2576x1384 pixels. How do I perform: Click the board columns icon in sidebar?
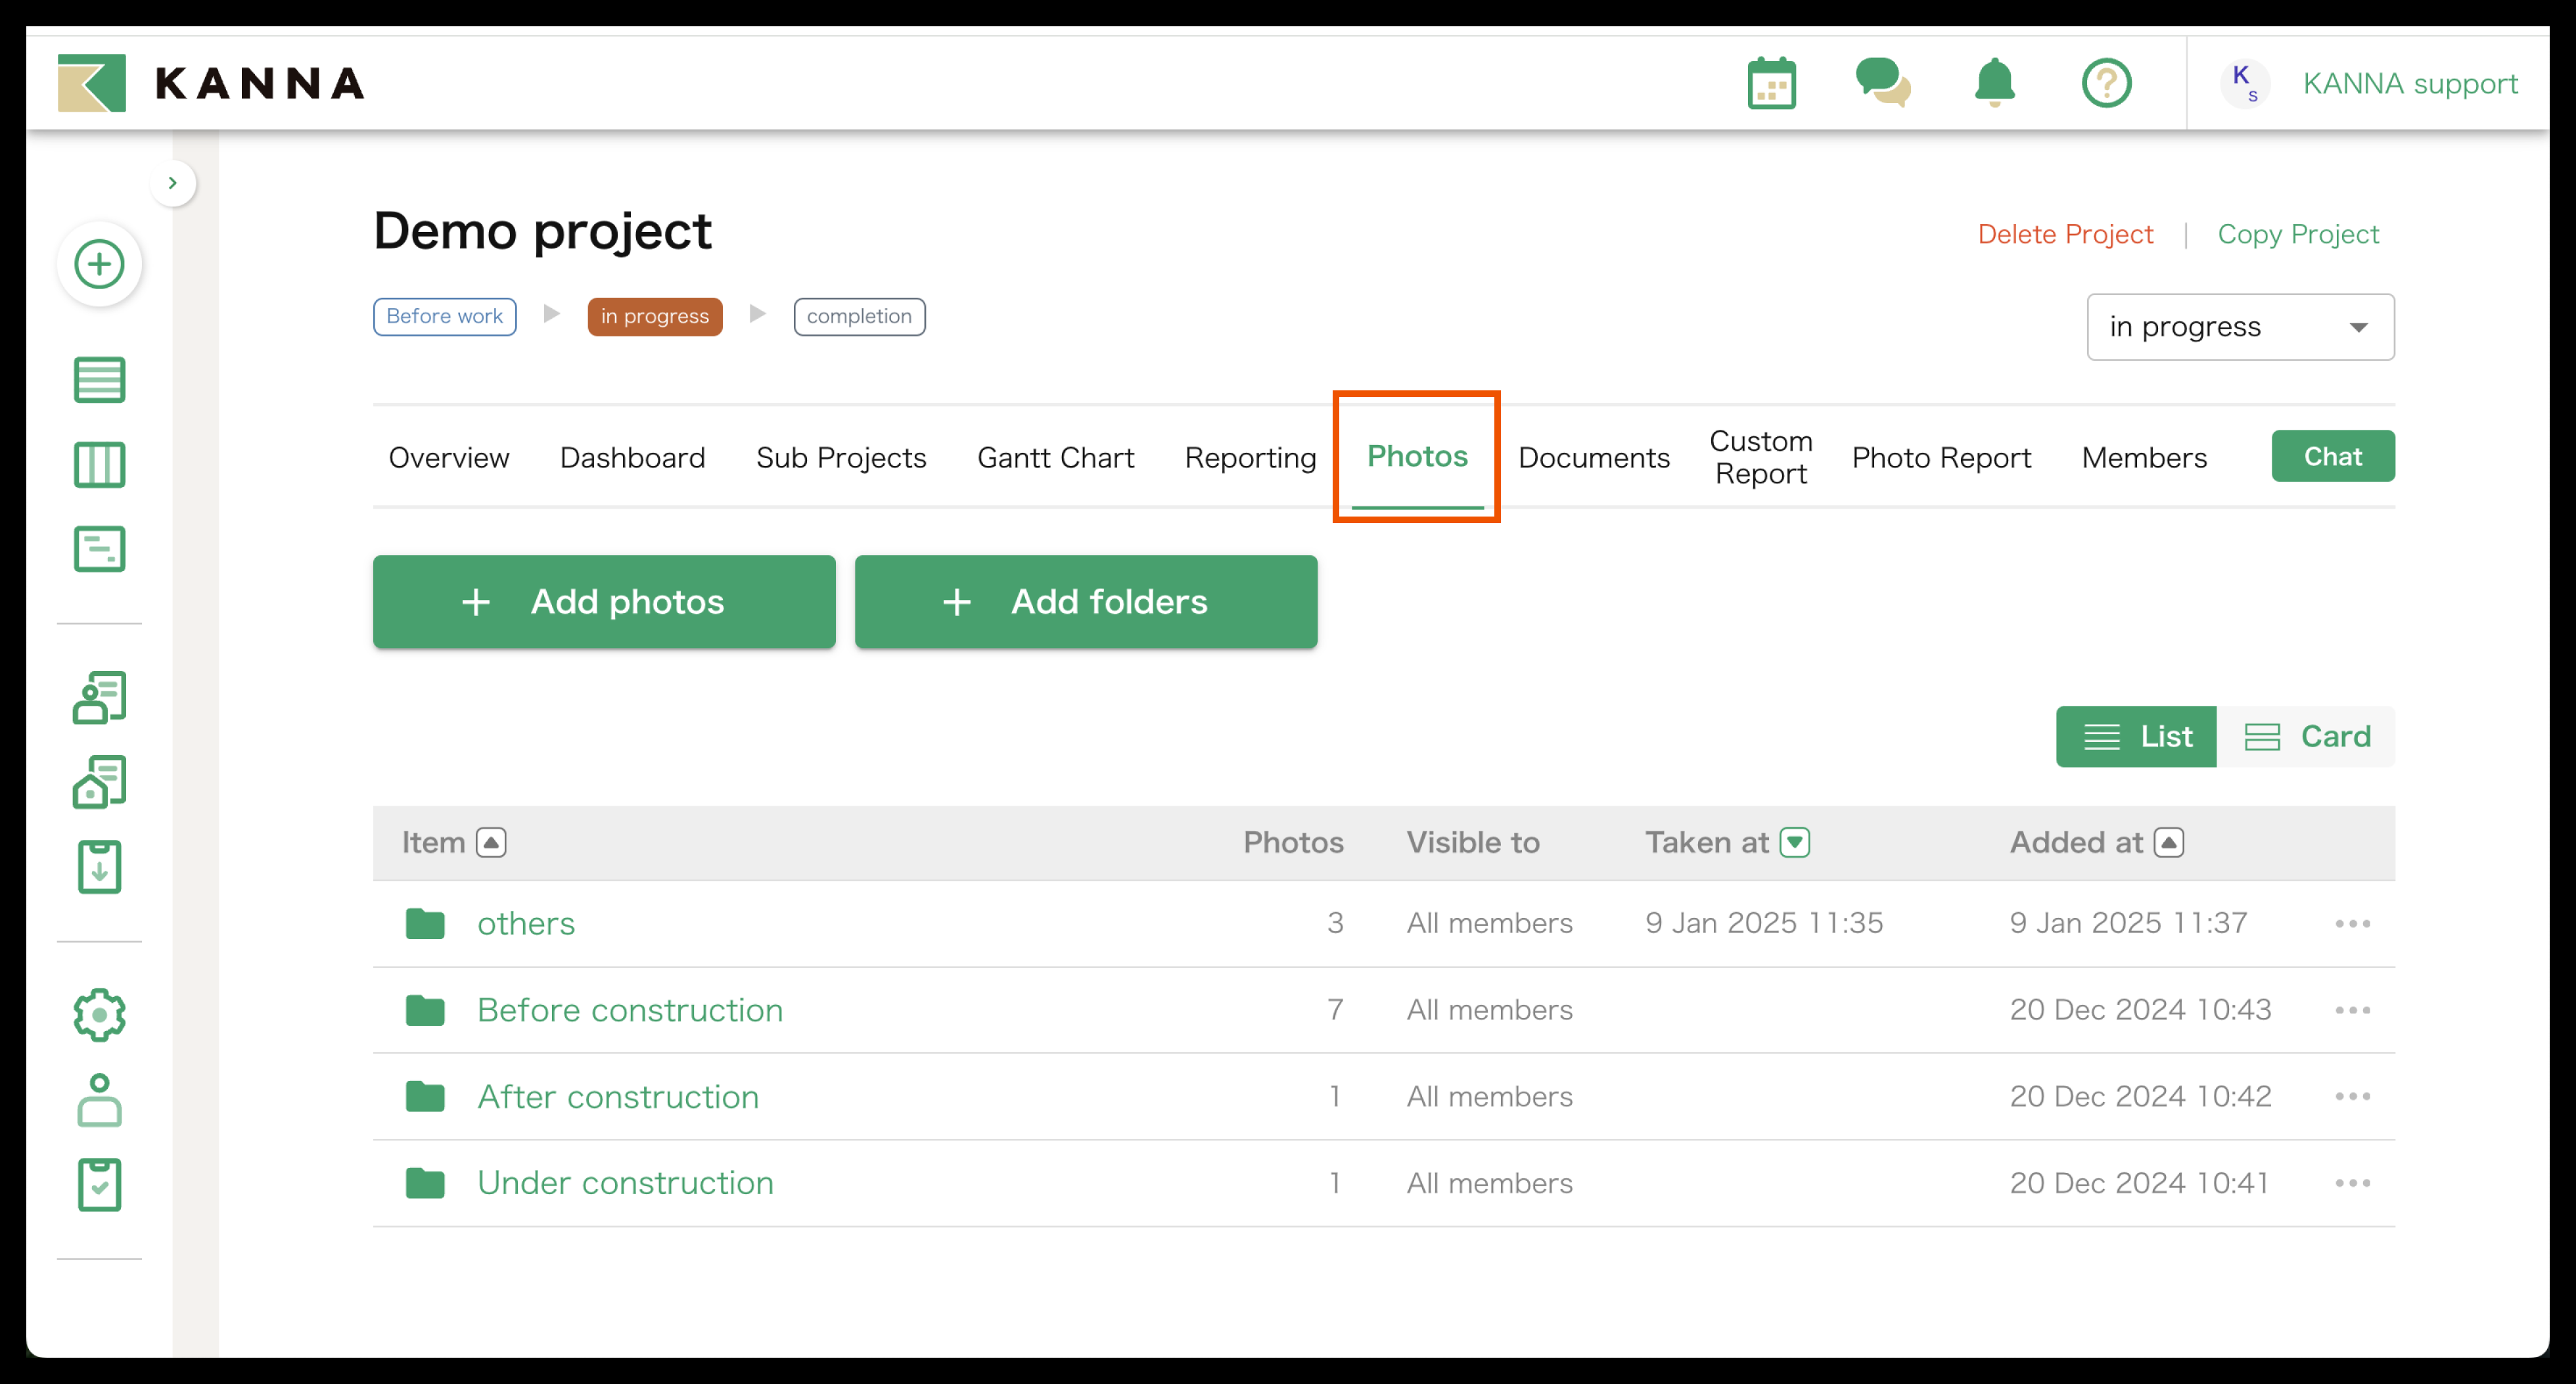point(99,465)
